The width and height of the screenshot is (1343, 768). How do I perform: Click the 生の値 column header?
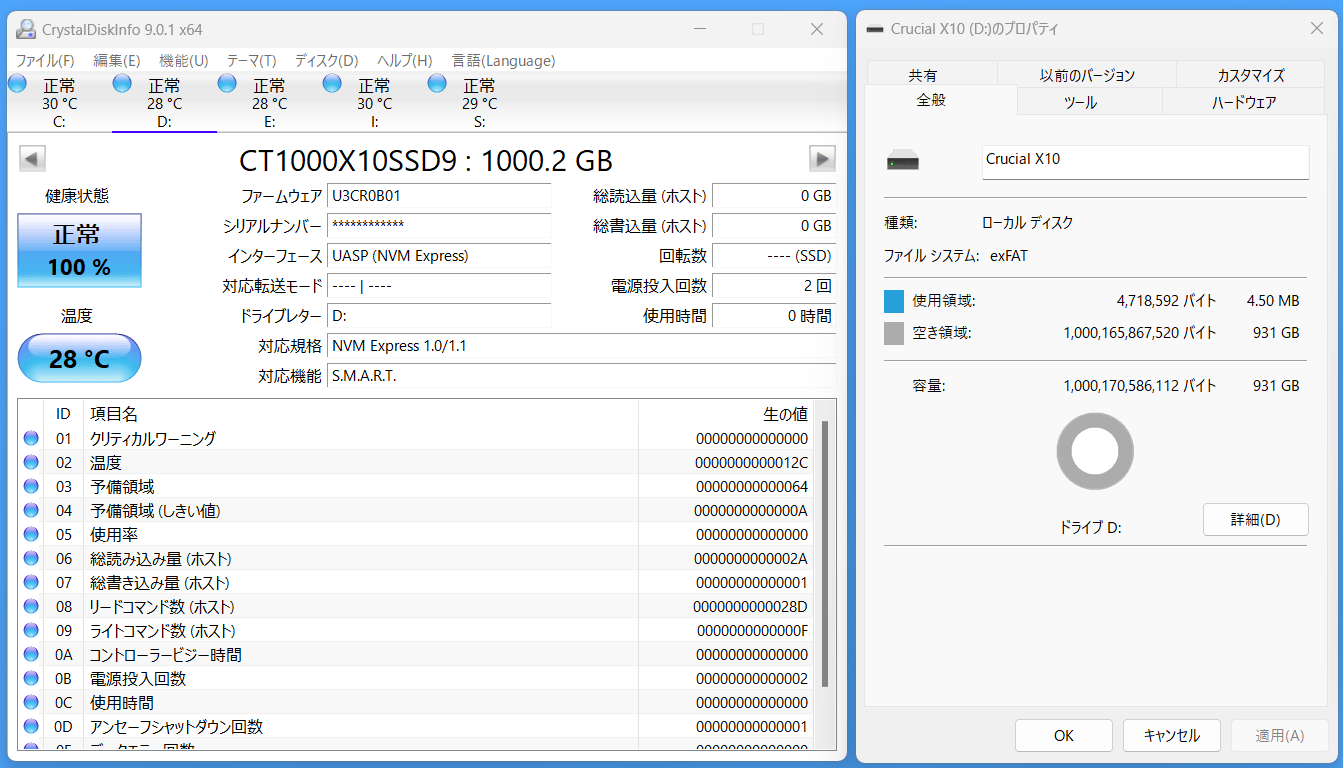(725, 414)
